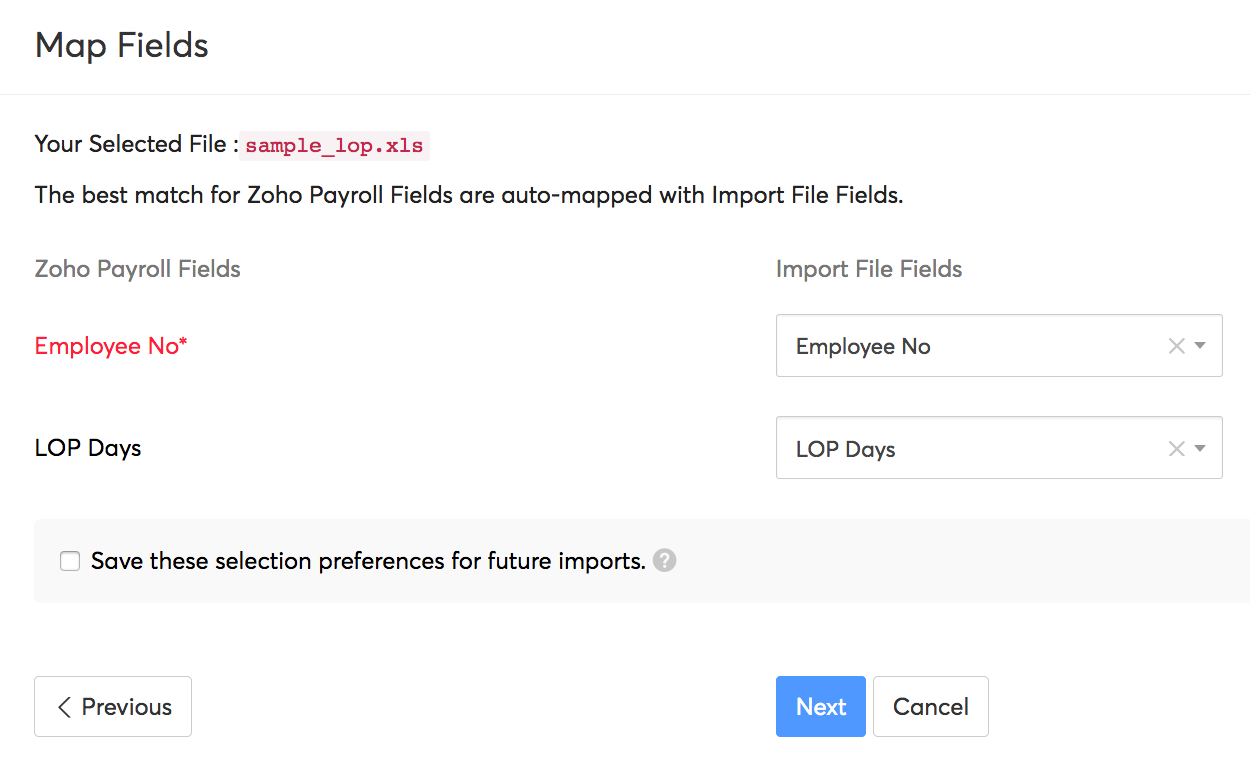
Task: Click the sample_lop.xls file name
Action: click(334, 145)
